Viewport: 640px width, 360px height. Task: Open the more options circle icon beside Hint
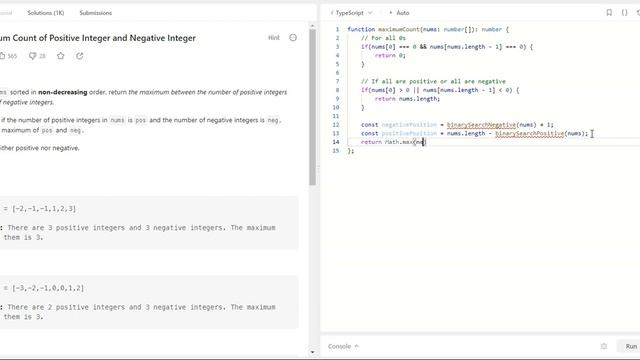293,38
